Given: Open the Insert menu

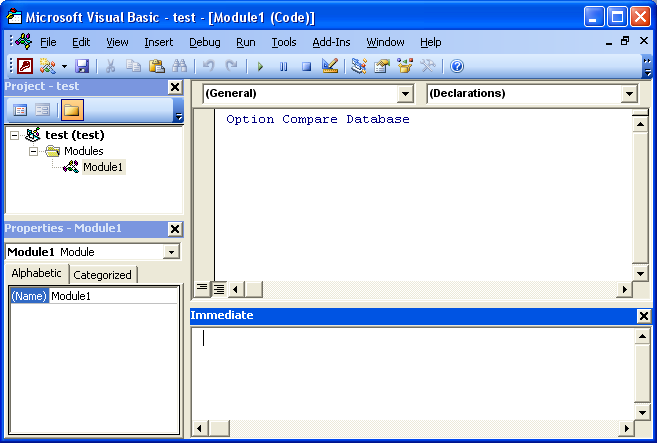Looking at the screenshot, I should tap(158, 42).
